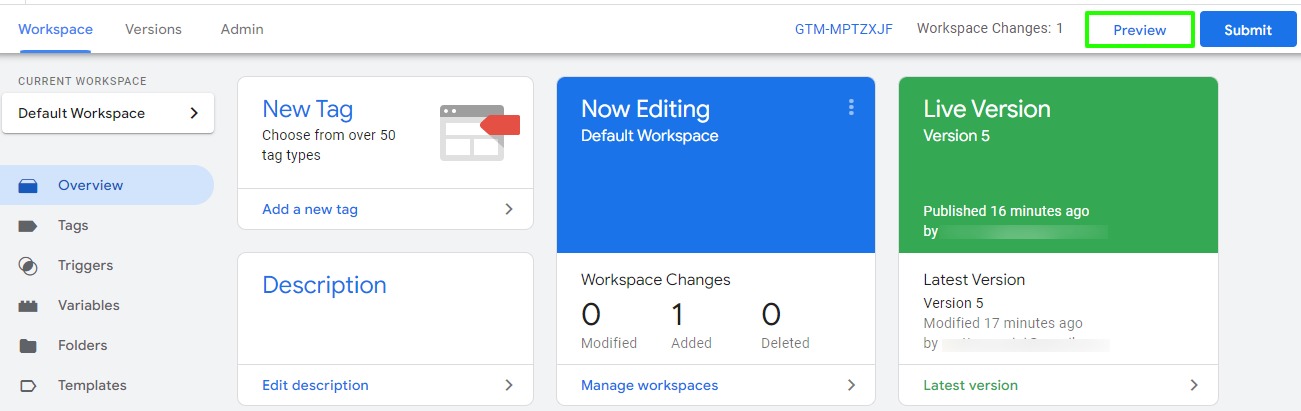Click Workspace Changes: 1 in header

click(990, 29)
